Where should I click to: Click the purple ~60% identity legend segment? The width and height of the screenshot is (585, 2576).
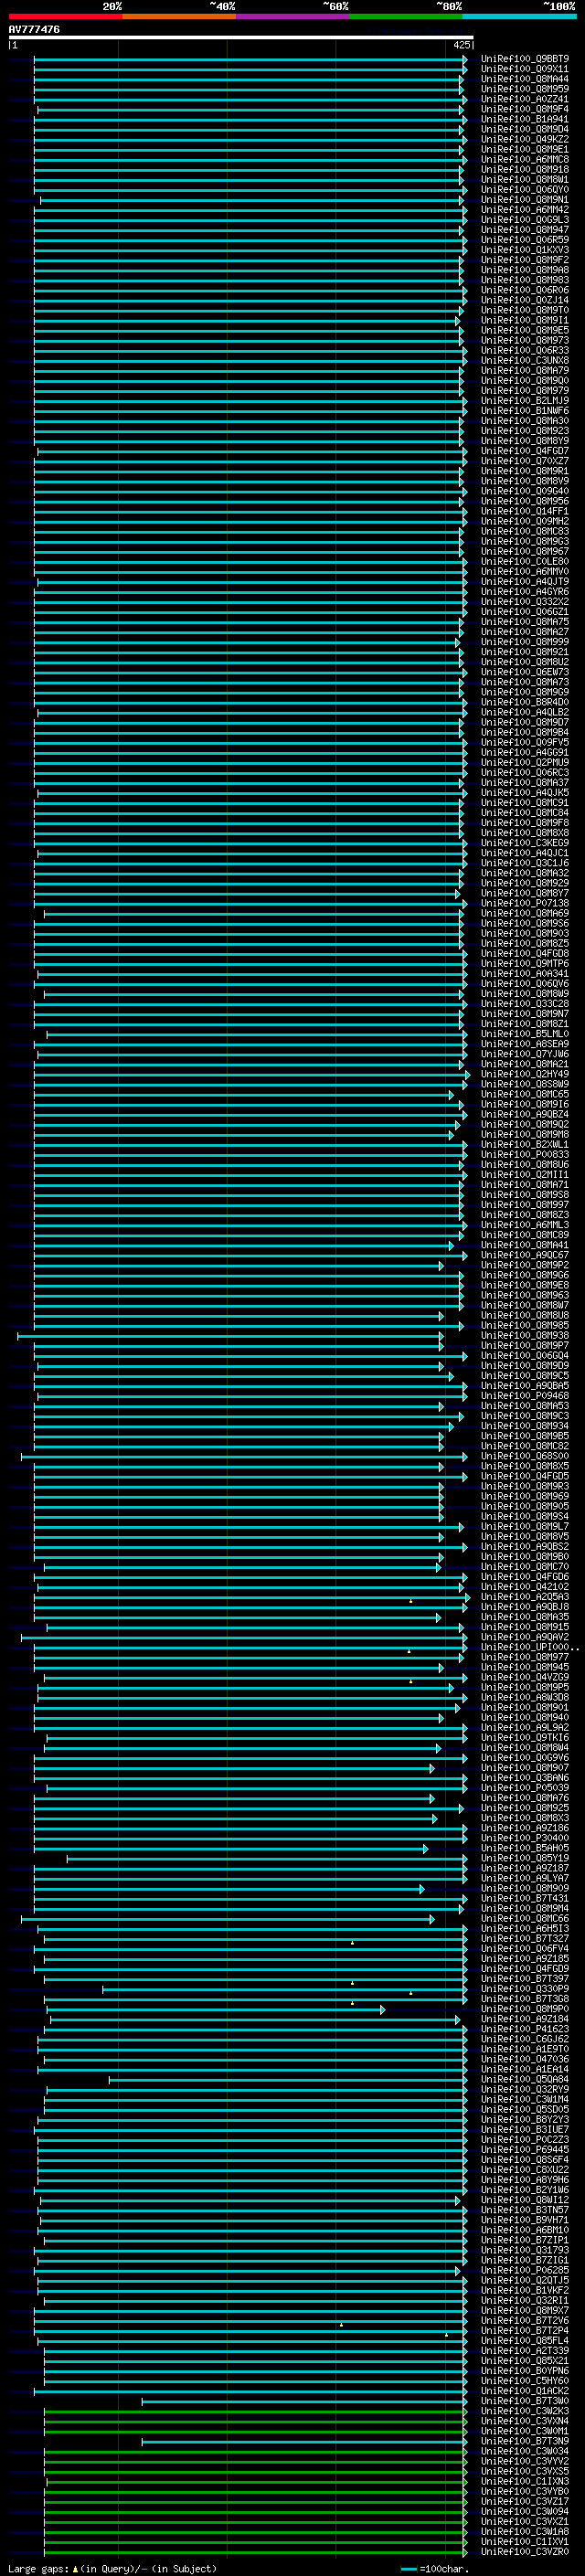click(292, 16)
